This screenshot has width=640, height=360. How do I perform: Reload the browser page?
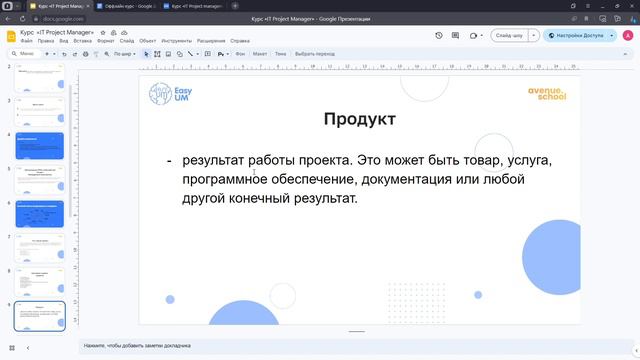[x=22, y=19]
